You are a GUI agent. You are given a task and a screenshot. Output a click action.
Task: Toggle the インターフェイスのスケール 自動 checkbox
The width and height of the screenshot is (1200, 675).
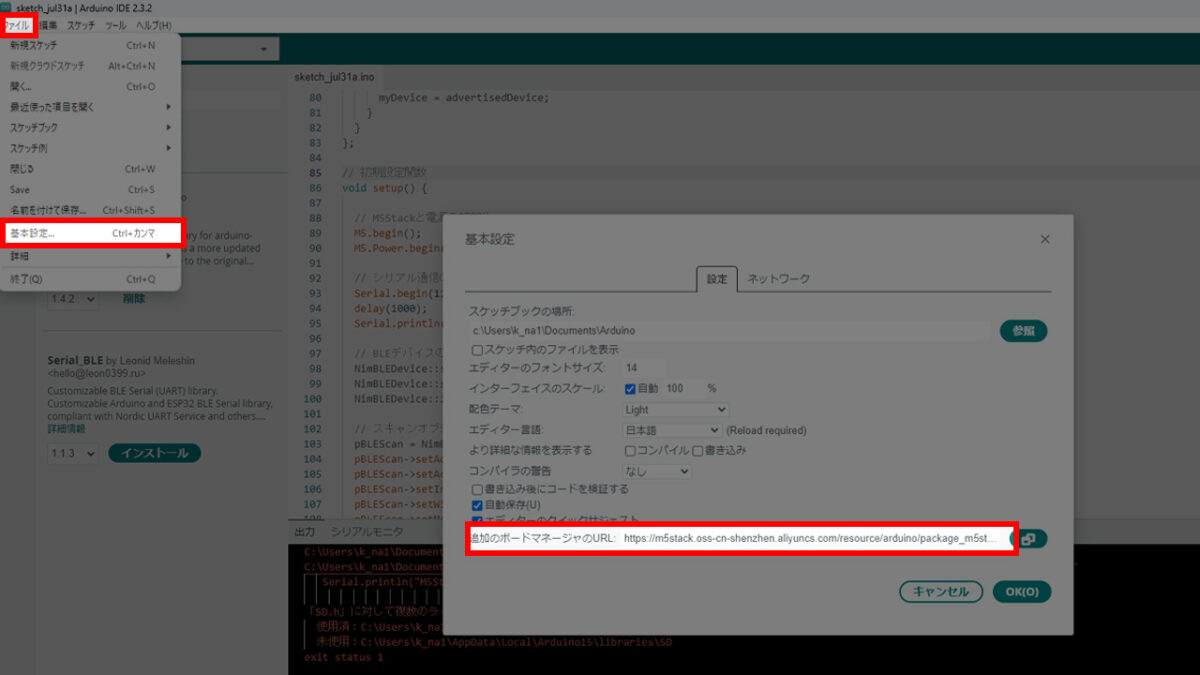click(x=630, y=388)
